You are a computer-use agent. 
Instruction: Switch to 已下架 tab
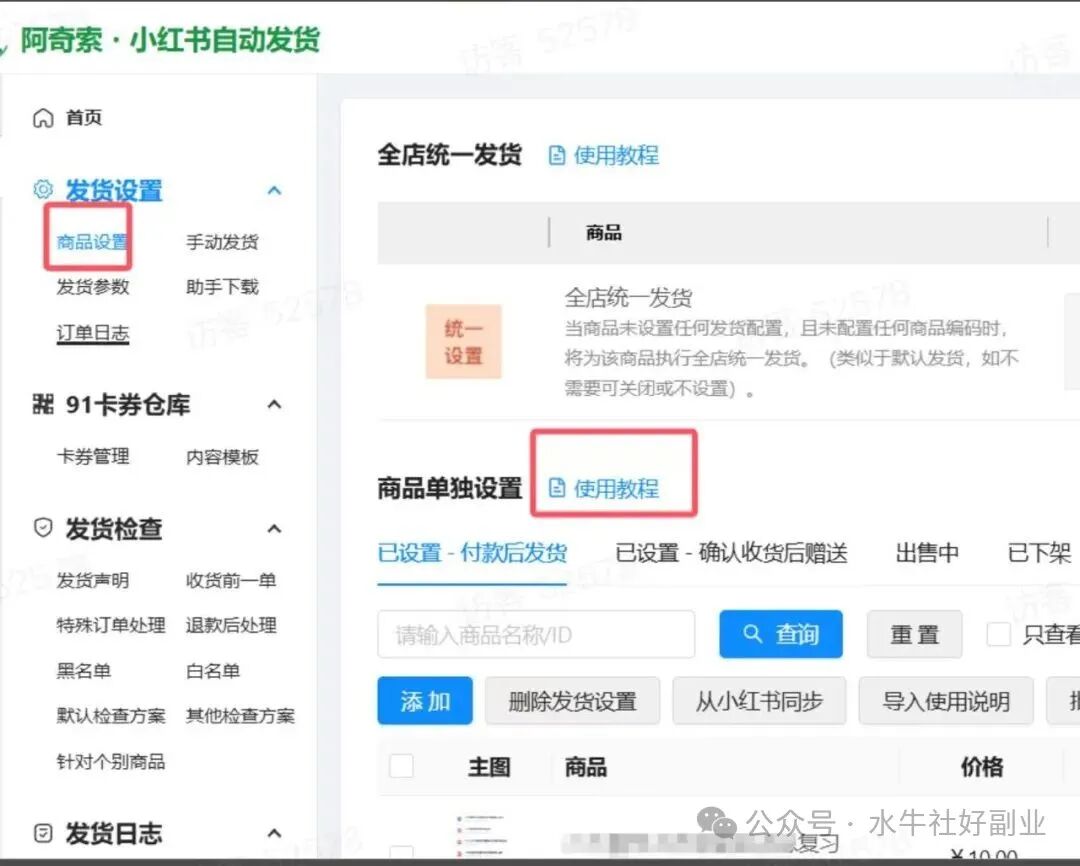tap(1039, 553)
